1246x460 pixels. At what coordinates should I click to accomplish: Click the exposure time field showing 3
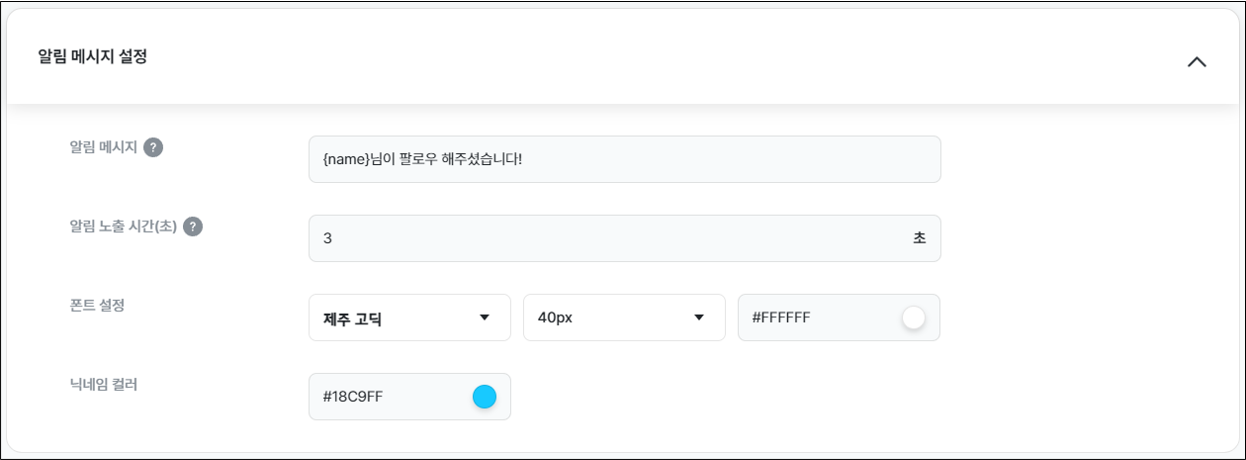(625, 238)
